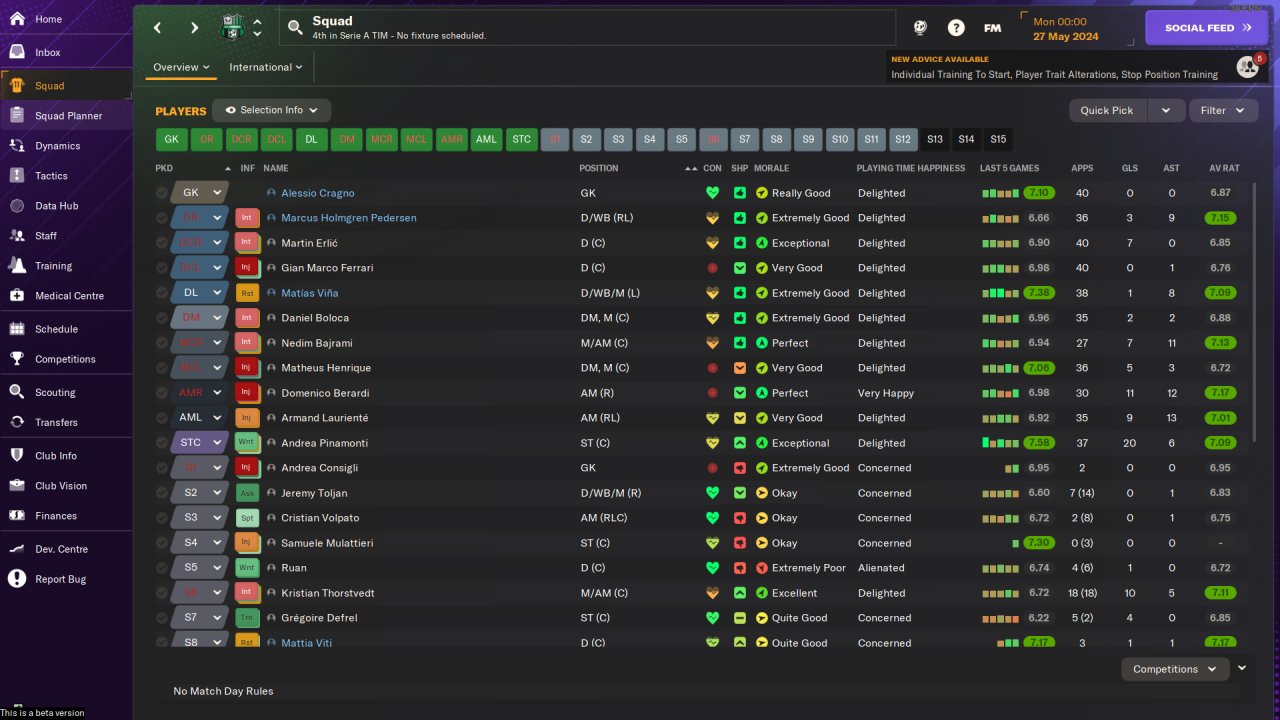Open Club Info in the sidebar
Screen dimensions: 1280x720
[x=66, y=456]
